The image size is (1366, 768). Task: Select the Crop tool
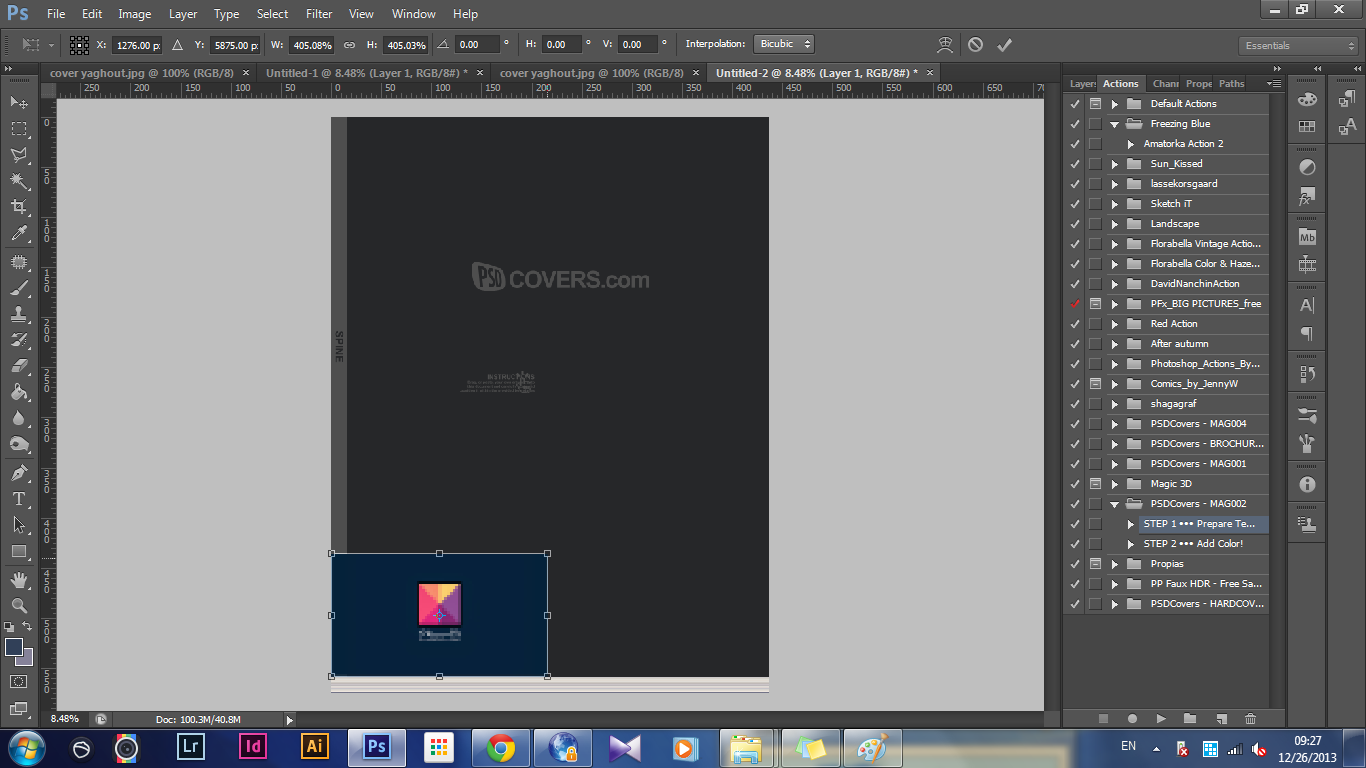19,207
